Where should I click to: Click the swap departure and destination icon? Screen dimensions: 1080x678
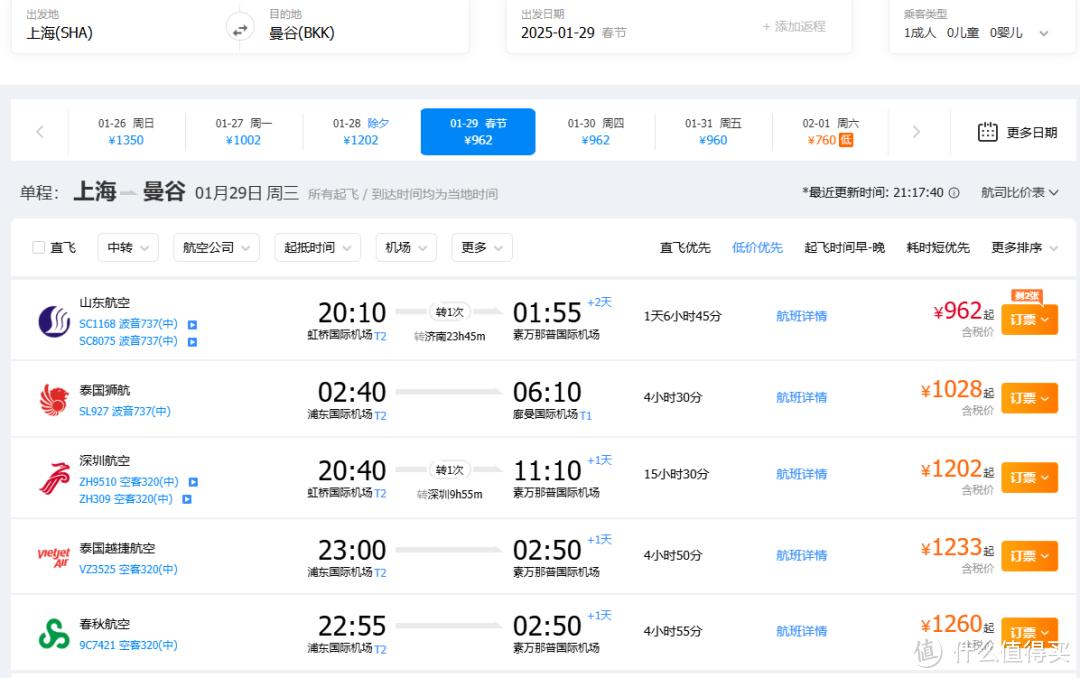pyautogui.click(x=240, y=29)
